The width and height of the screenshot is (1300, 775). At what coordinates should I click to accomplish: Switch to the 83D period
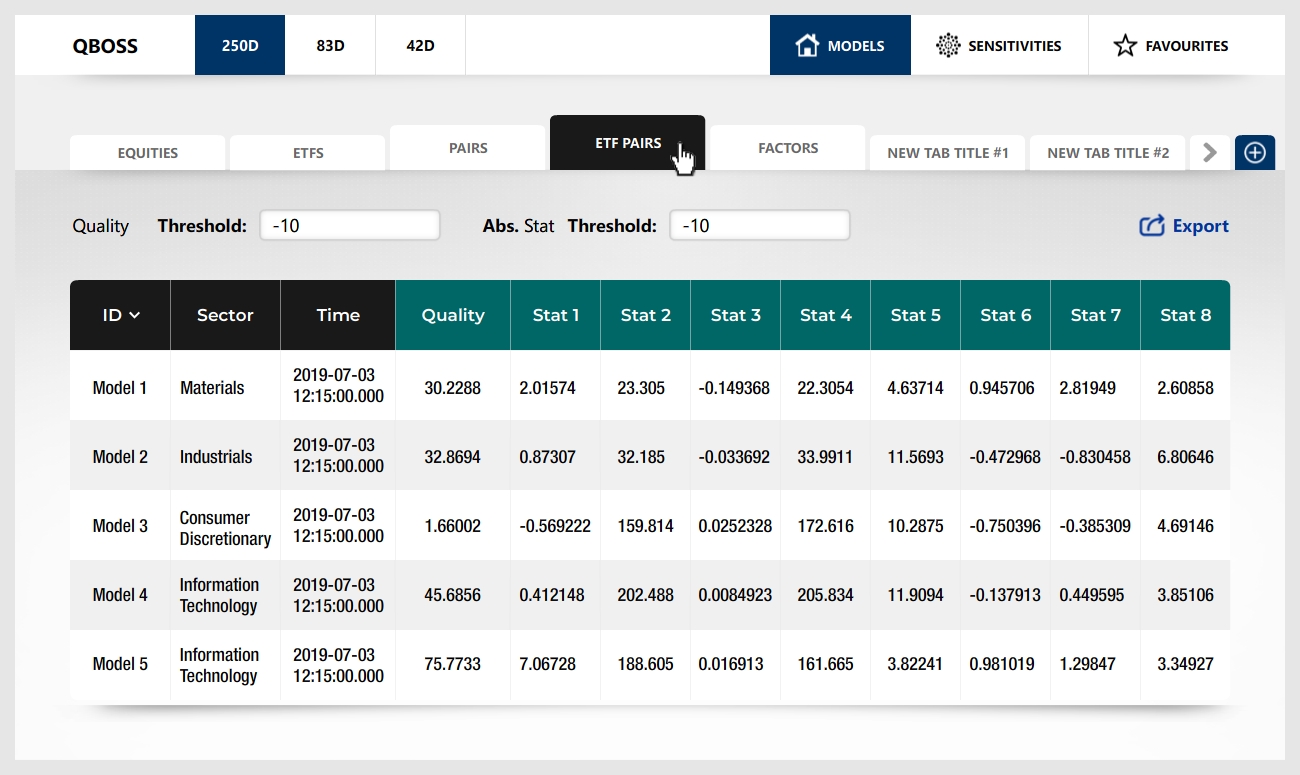(x=330, y=46)
